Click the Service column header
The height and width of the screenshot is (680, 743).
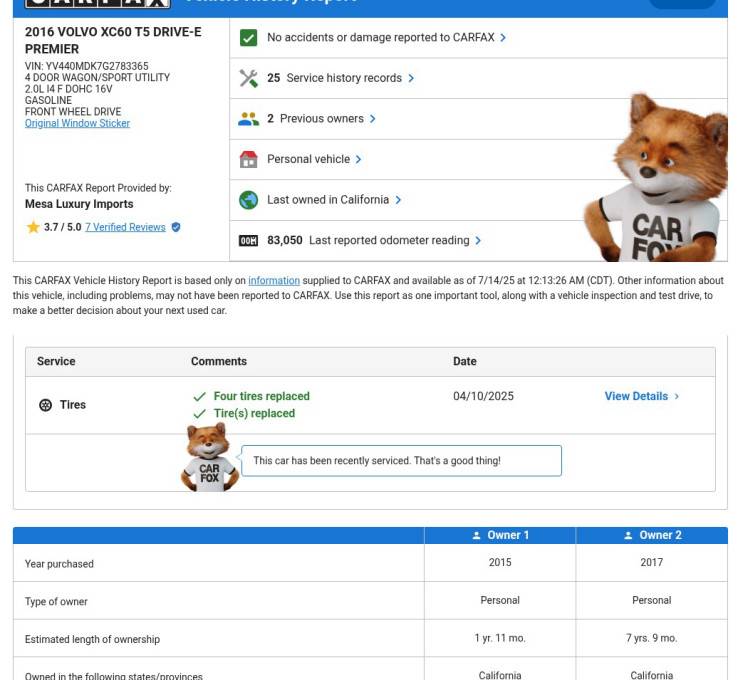(56, 362)
